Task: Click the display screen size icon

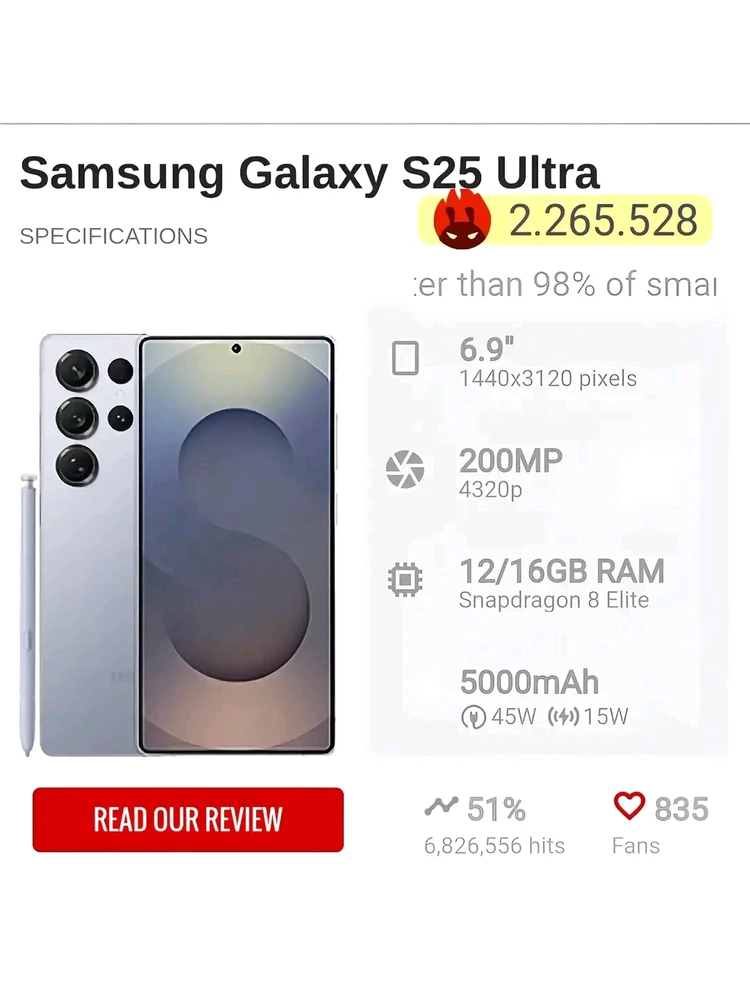Action: click(405, 357)
